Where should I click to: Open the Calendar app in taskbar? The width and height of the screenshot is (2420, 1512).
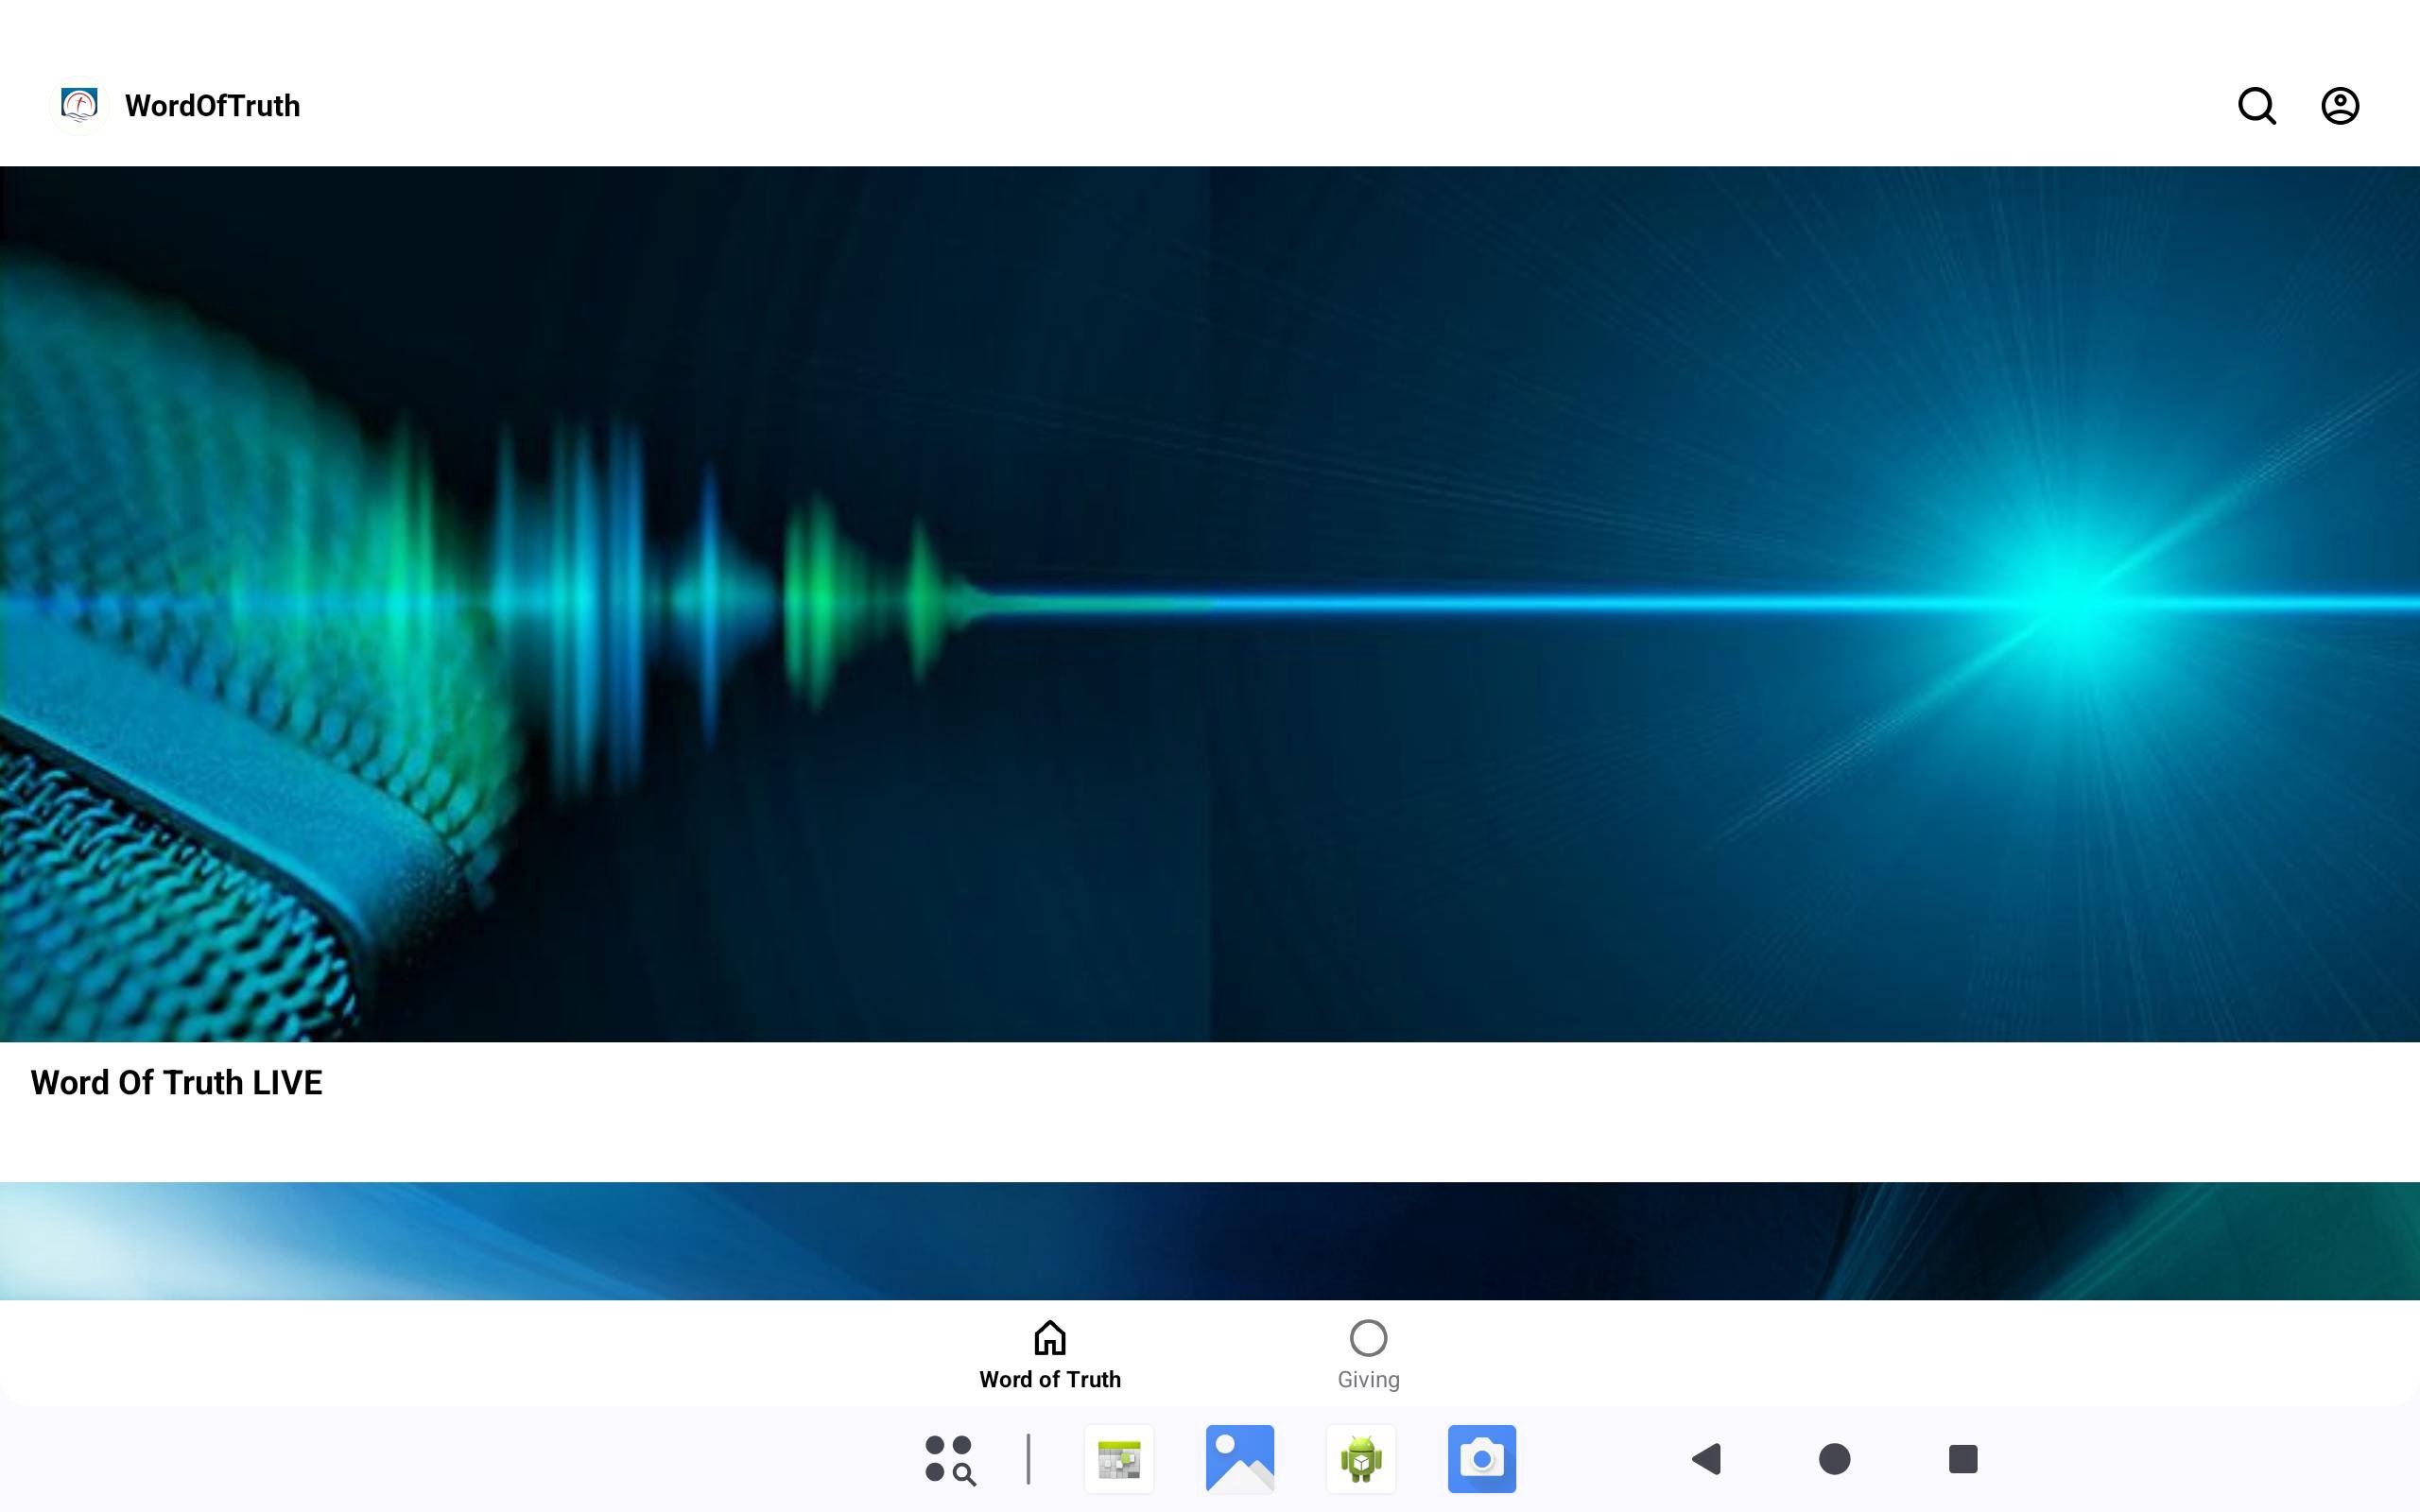[1118, 1459]
